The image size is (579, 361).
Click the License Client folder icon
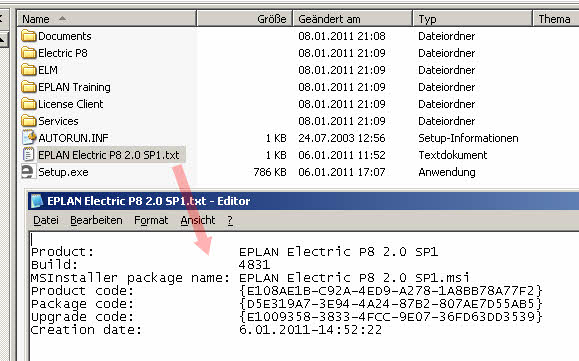click(28, 104)
